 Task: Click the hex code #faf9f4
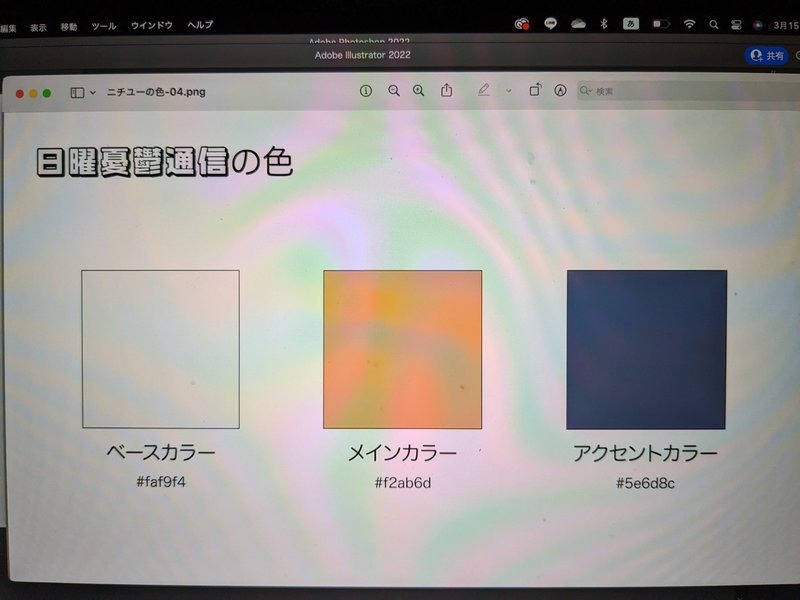161,482
